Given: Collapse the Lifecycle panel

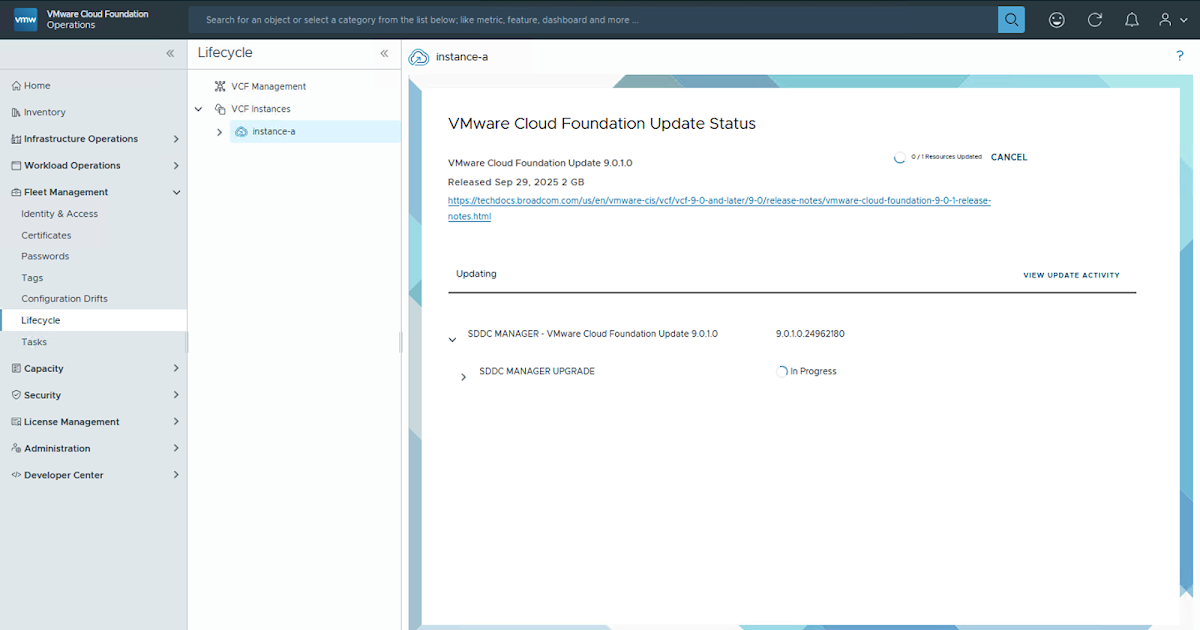Looking at the screenshot, I should click(x=384, y=53).
